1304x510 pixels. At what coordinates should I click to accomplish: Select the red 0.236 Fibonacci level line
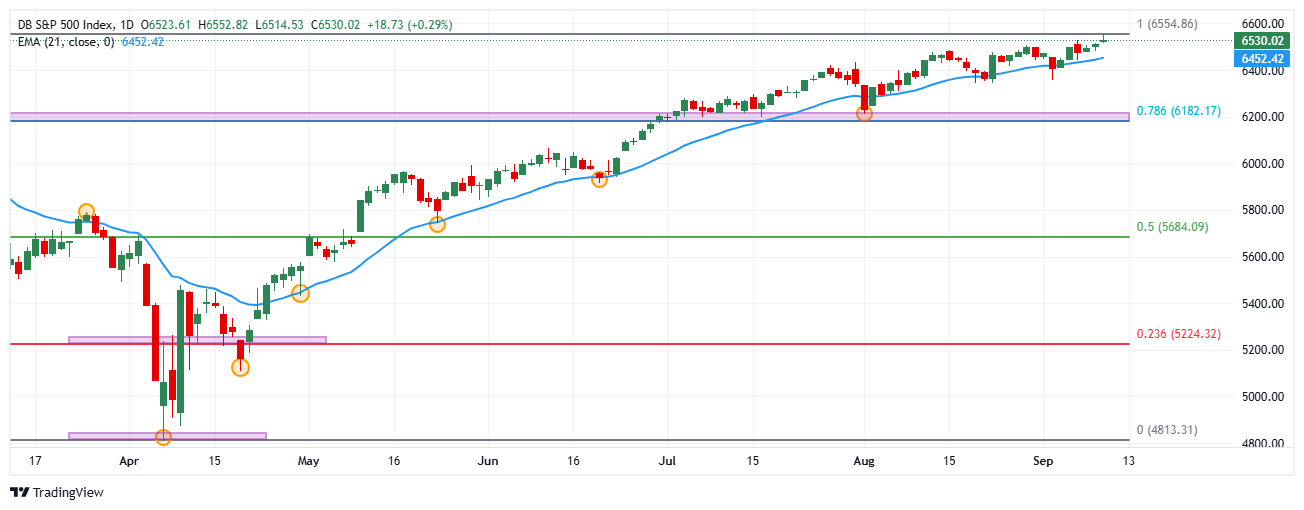pos(570,344)
